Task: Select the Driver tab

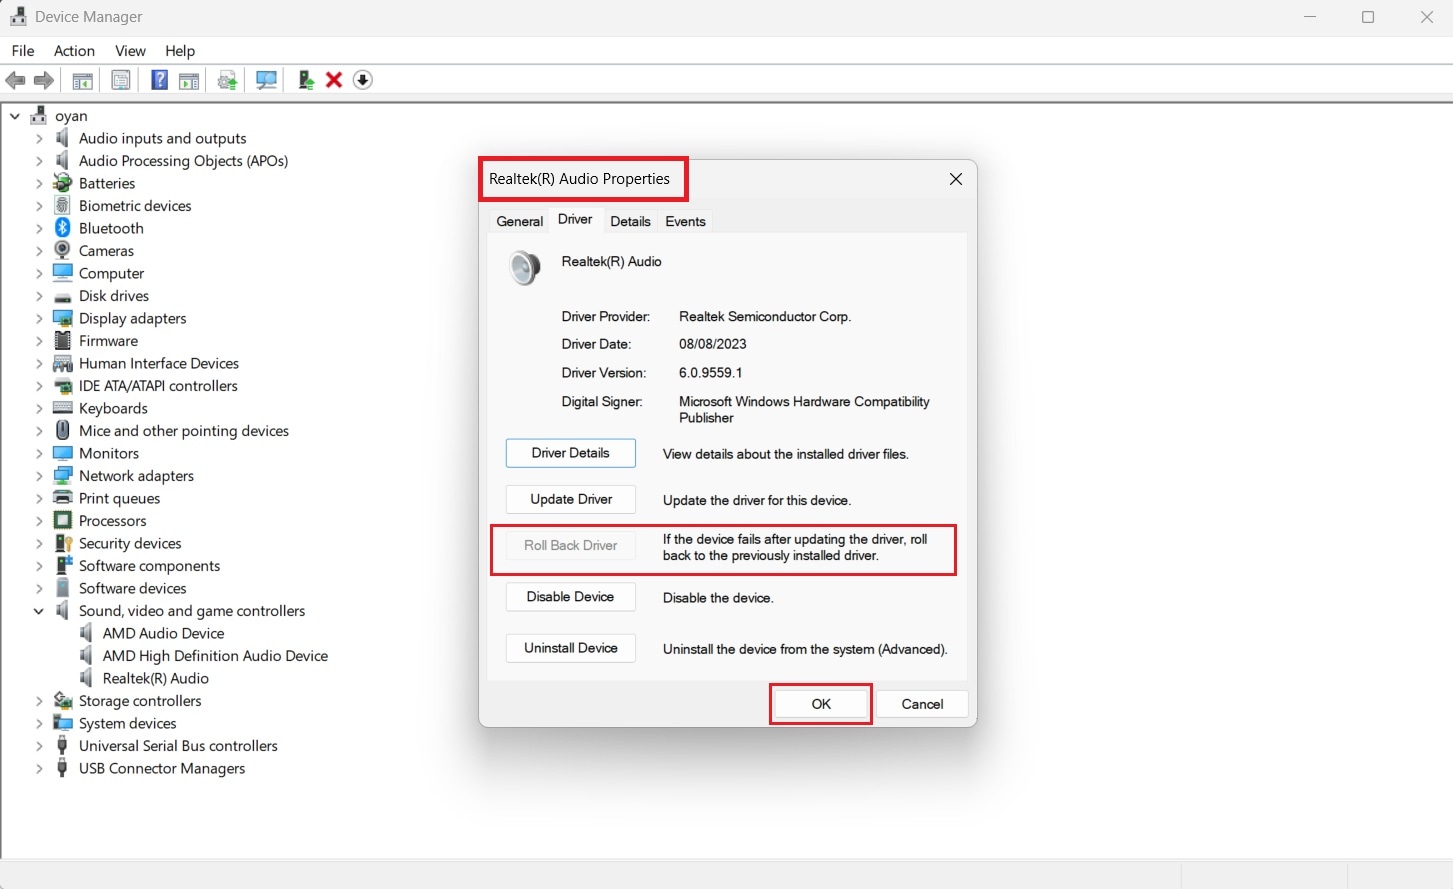Action: 575,220
